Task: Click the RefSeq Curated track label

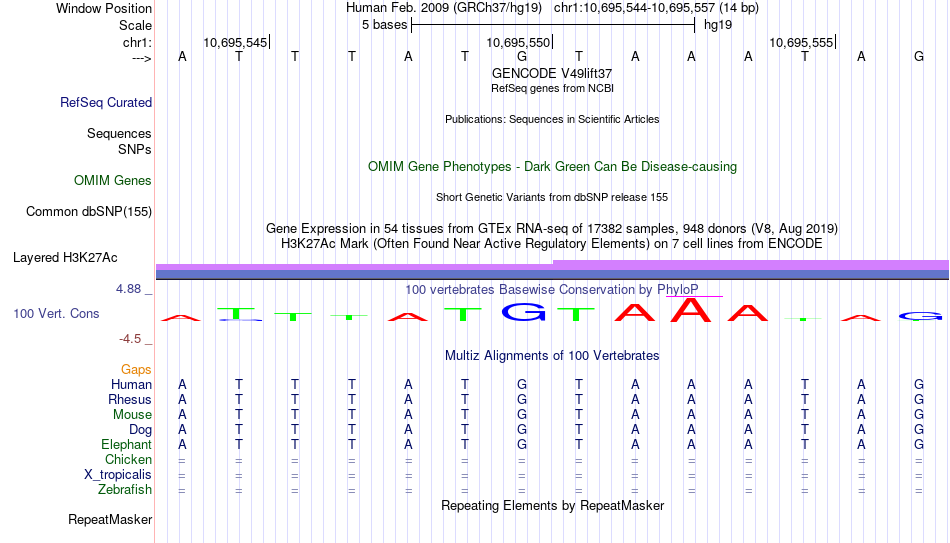Action: (x=105, y=102)
